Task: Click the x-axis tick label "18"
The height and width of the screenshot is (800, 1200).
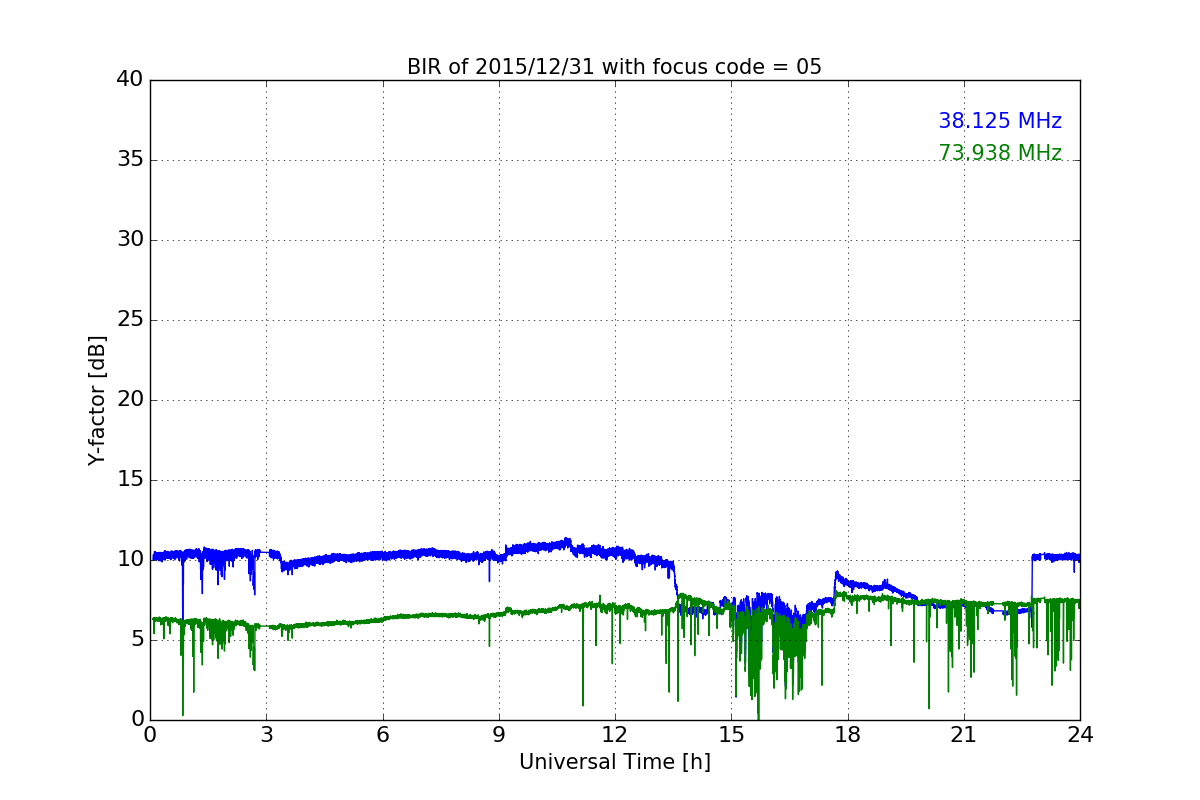Action: [x=848, y=735]
